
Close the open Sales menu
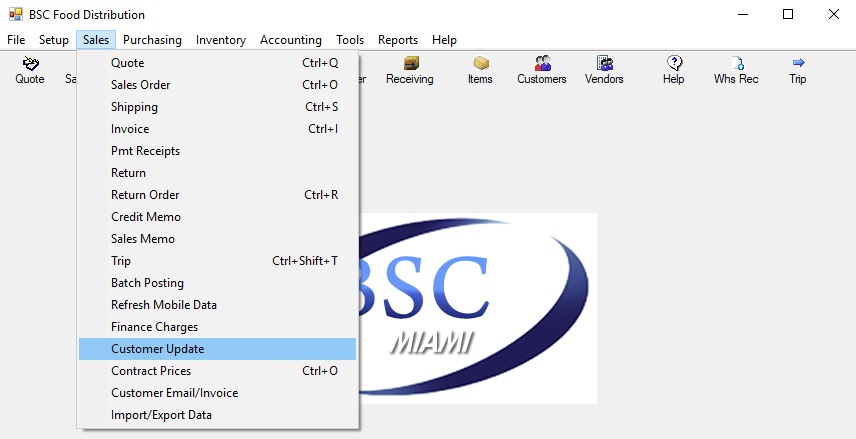pyautogui.click(x=96, y=40)
